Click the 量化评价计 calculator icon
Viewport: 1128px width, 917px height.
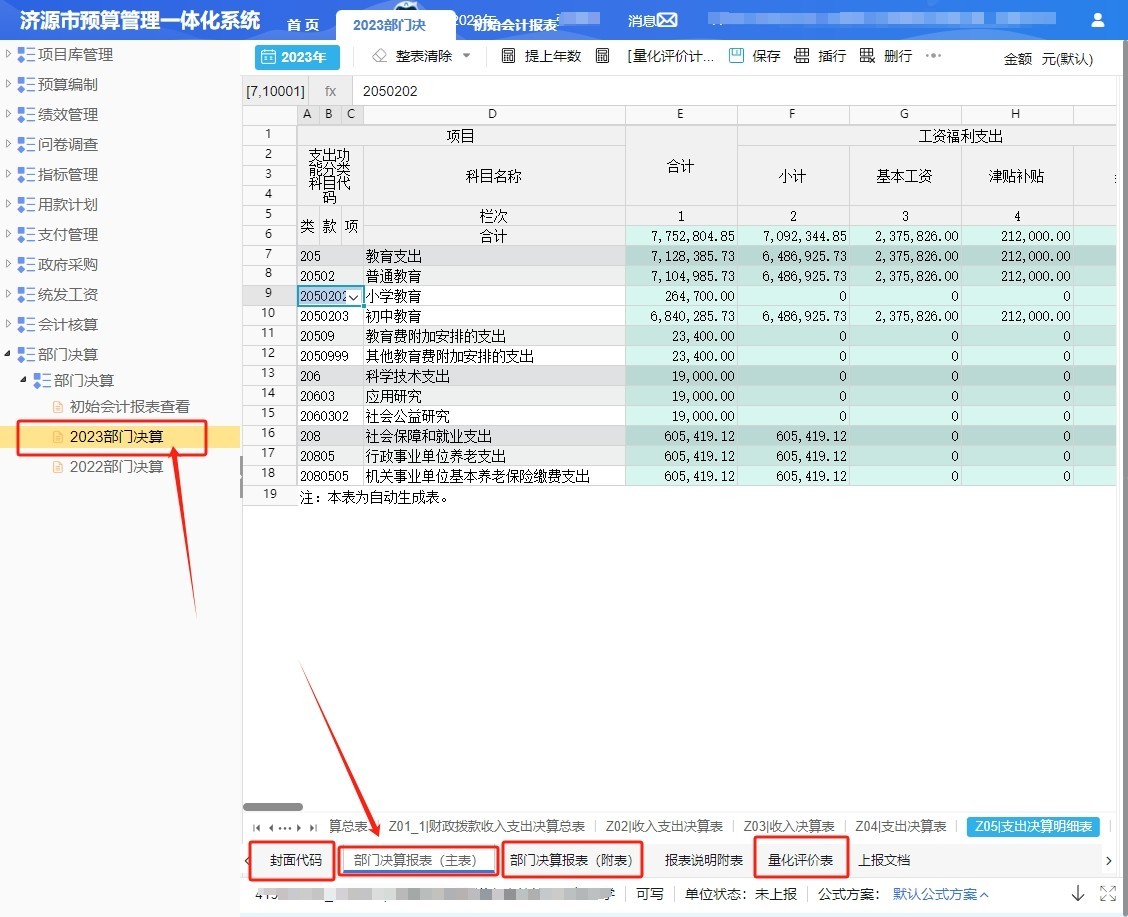tap(602, 56)
